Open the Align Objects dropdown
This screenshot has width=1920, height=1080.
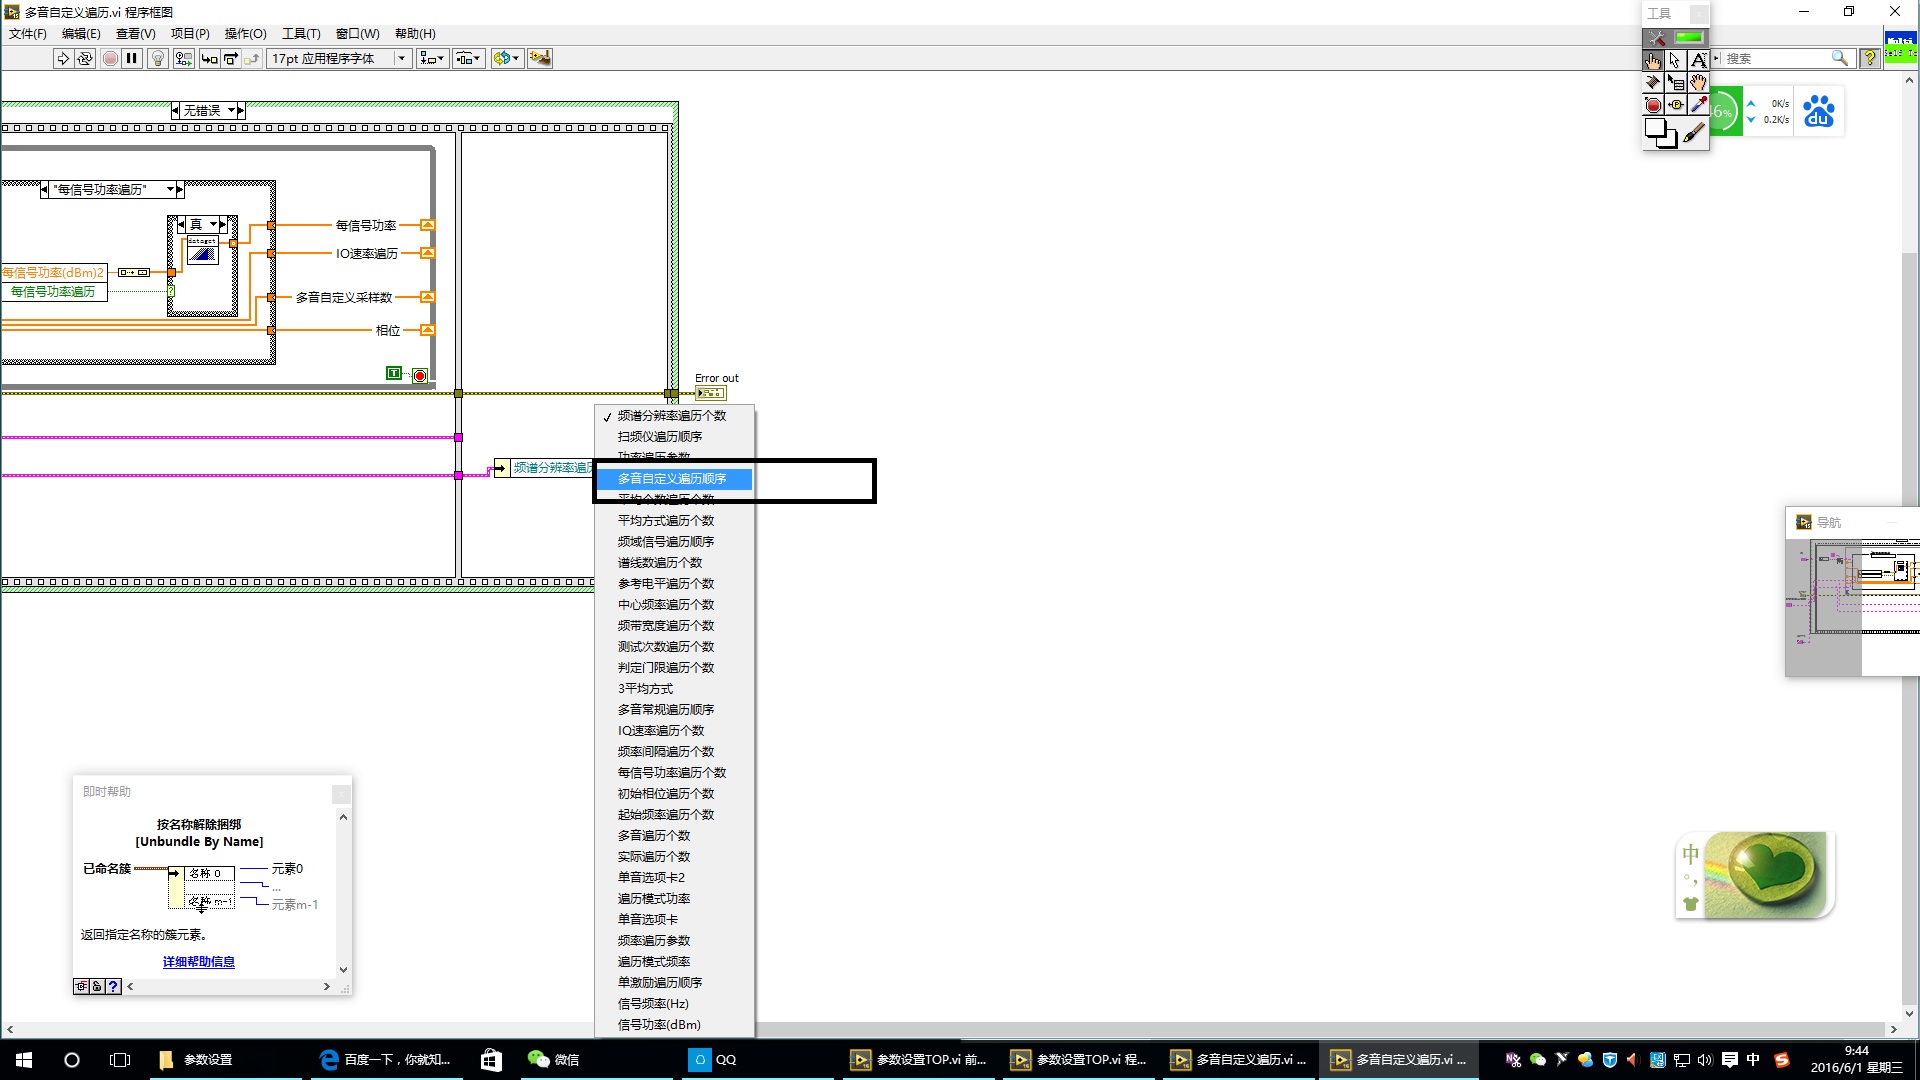432,59
